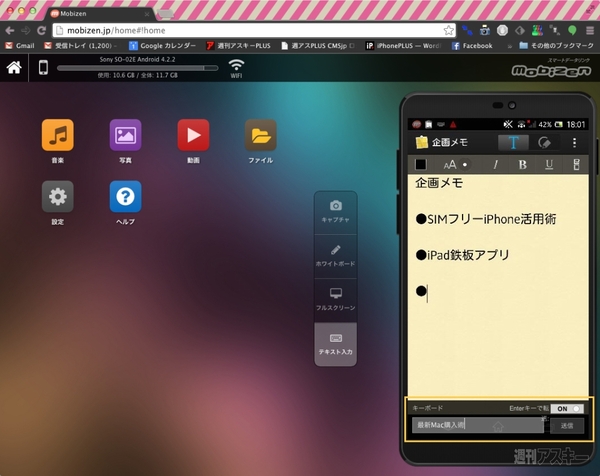600x476 pixels.
Task: Click the green balloon extension icon
Action: 572,30
